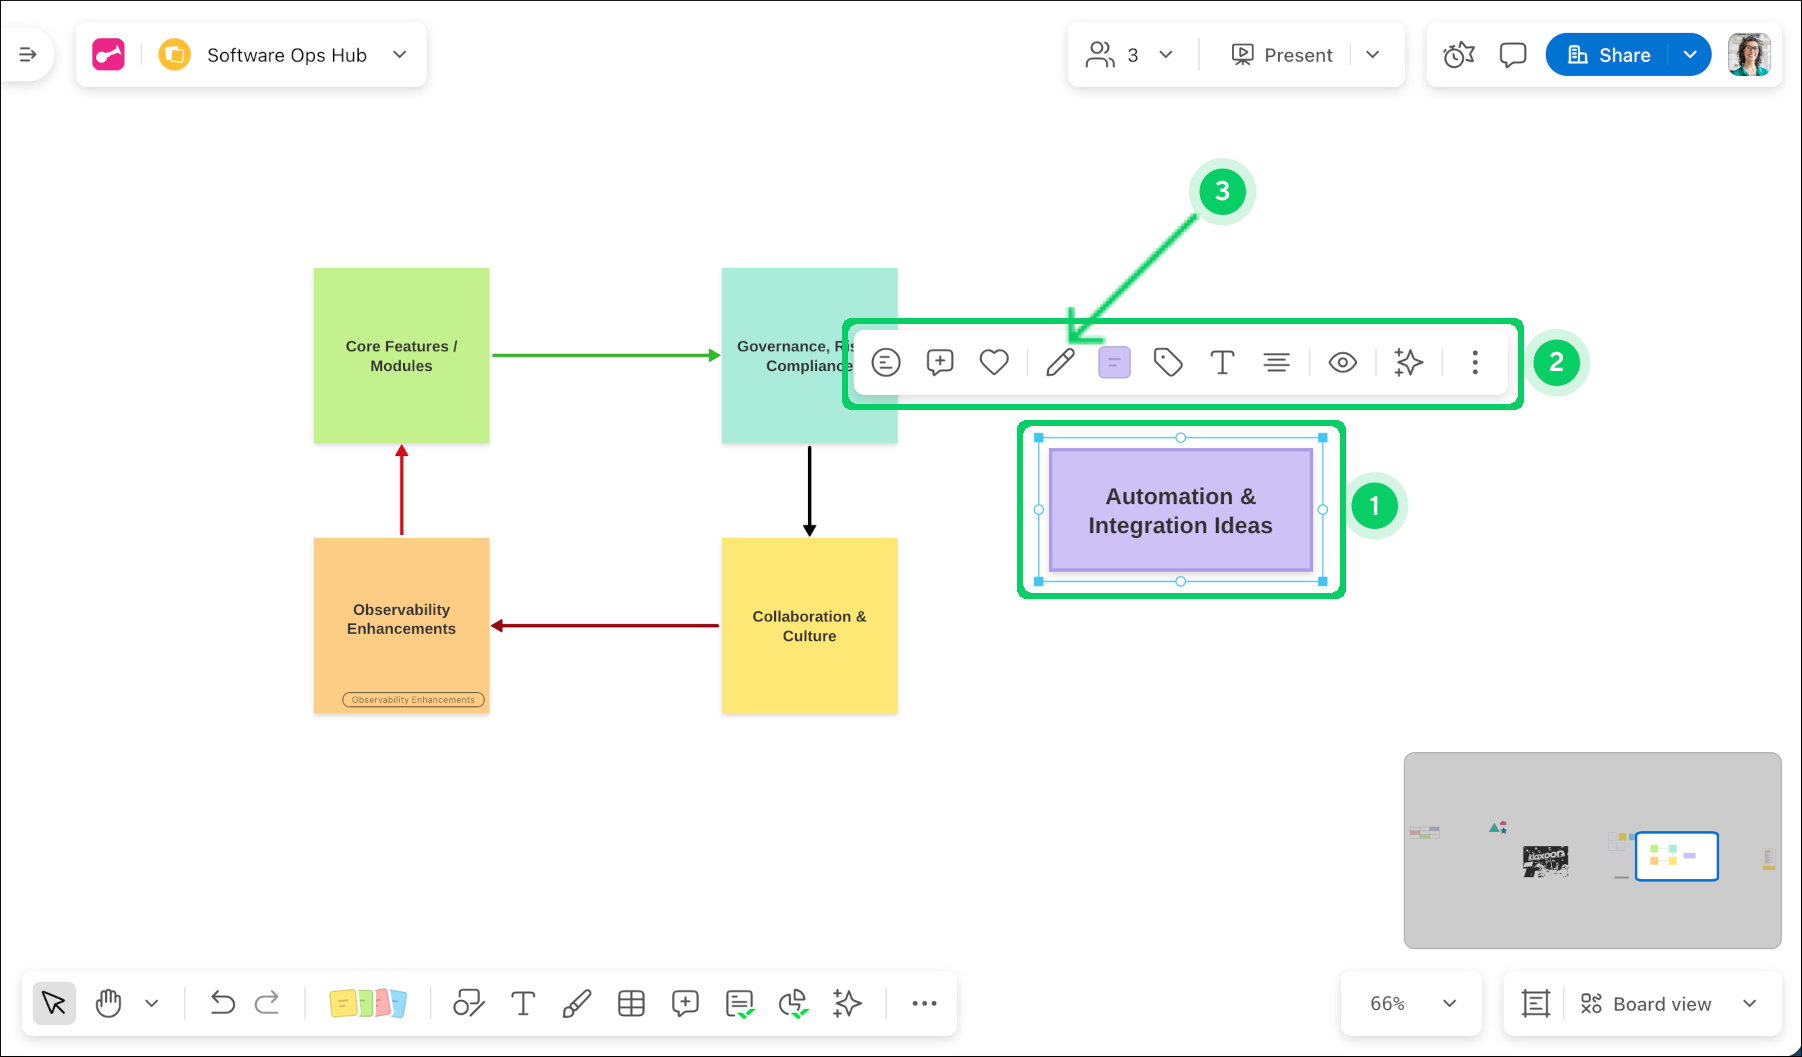The width and height of the screenshot is (1802, 1057).
Task: Select the text alignment icon
Action: click(x=1276, y=362)
